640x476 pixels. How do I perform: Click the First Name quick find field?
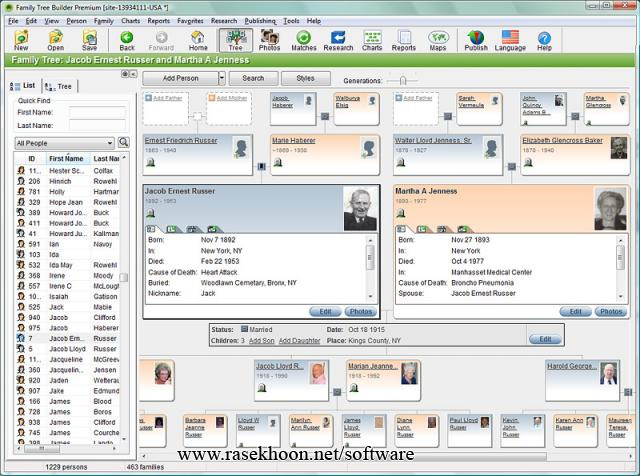[97, 113]
